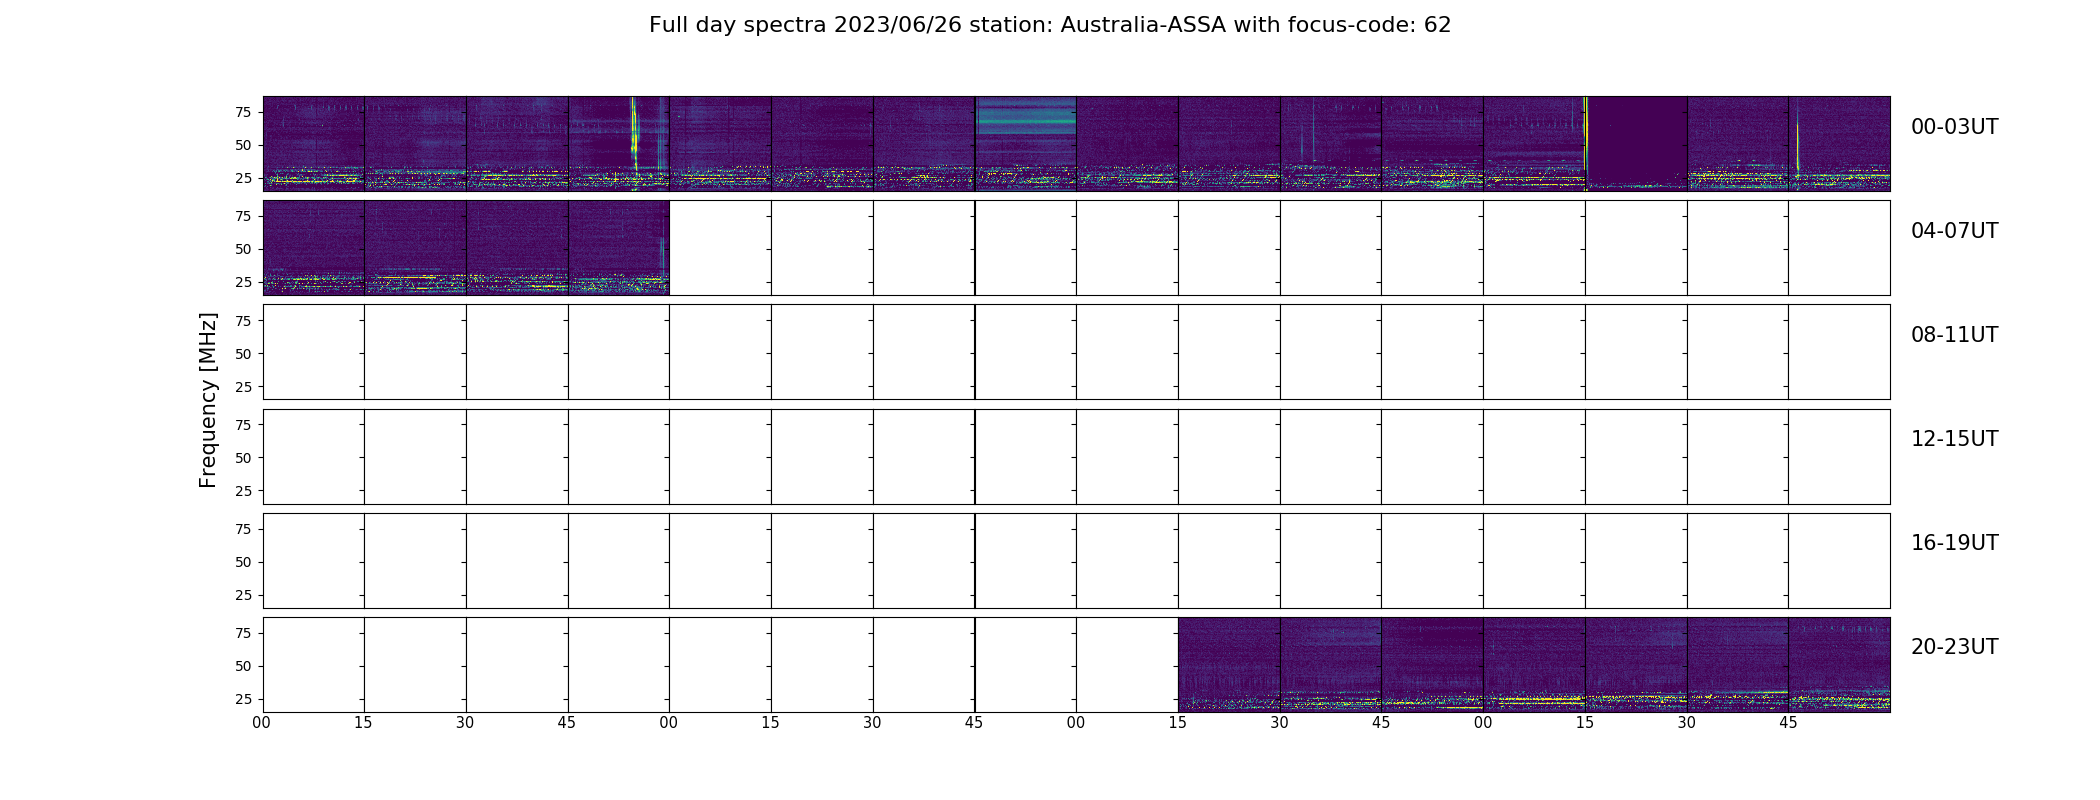Click the thin bright streak at the right end of the 00-03UT row

click(1797, 148)
